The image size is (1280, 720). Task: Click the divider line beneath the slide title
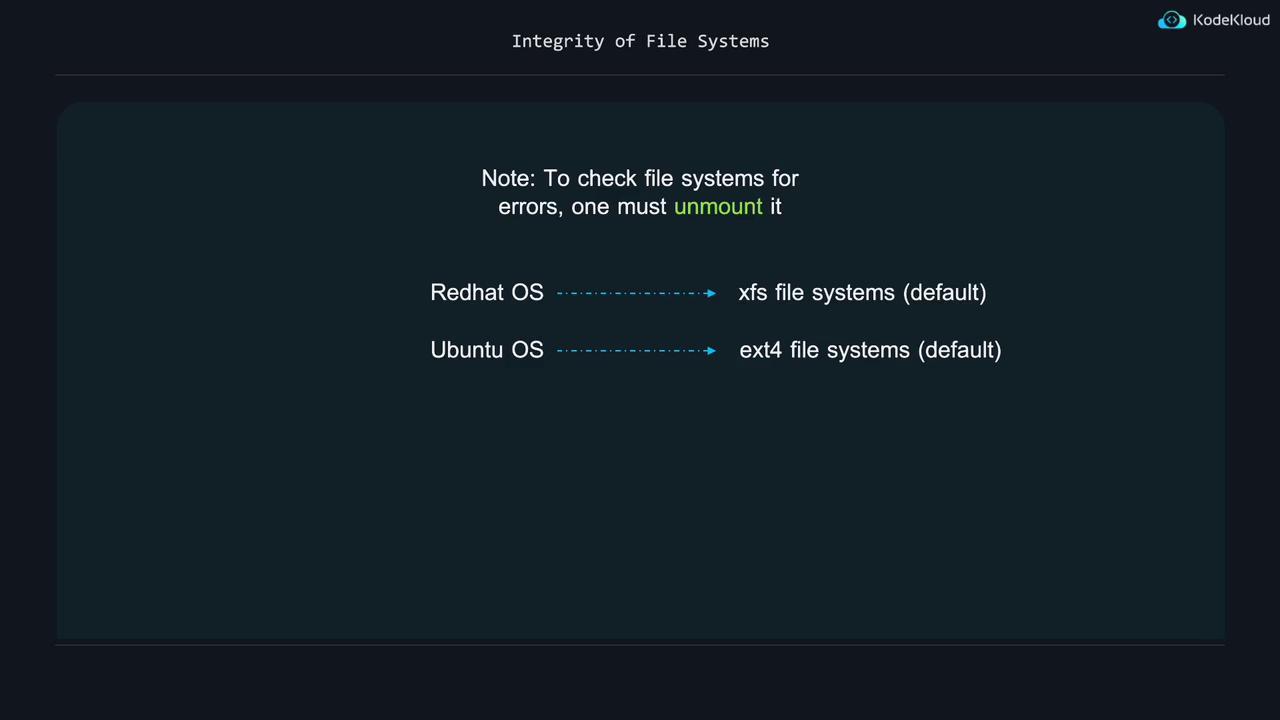click(640, 75)
